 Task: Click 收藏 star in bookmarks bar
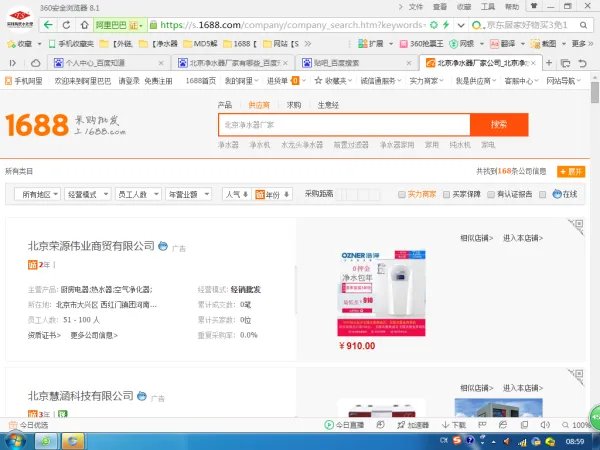point(20,44)
